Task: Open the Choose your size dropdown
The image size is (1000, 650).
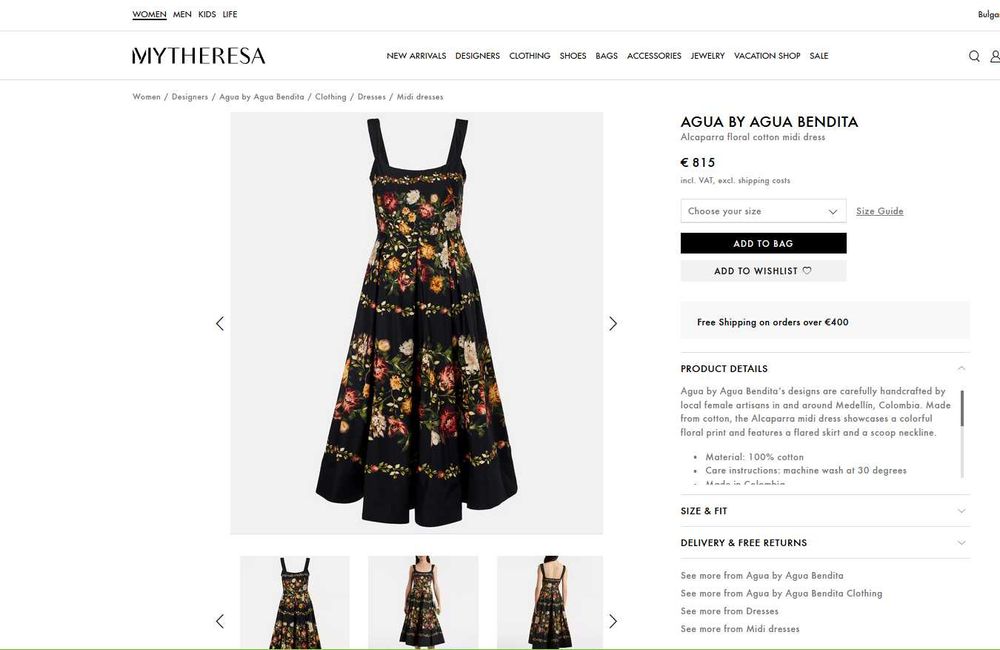Action: pyautogui.click(x=763, y=211)
